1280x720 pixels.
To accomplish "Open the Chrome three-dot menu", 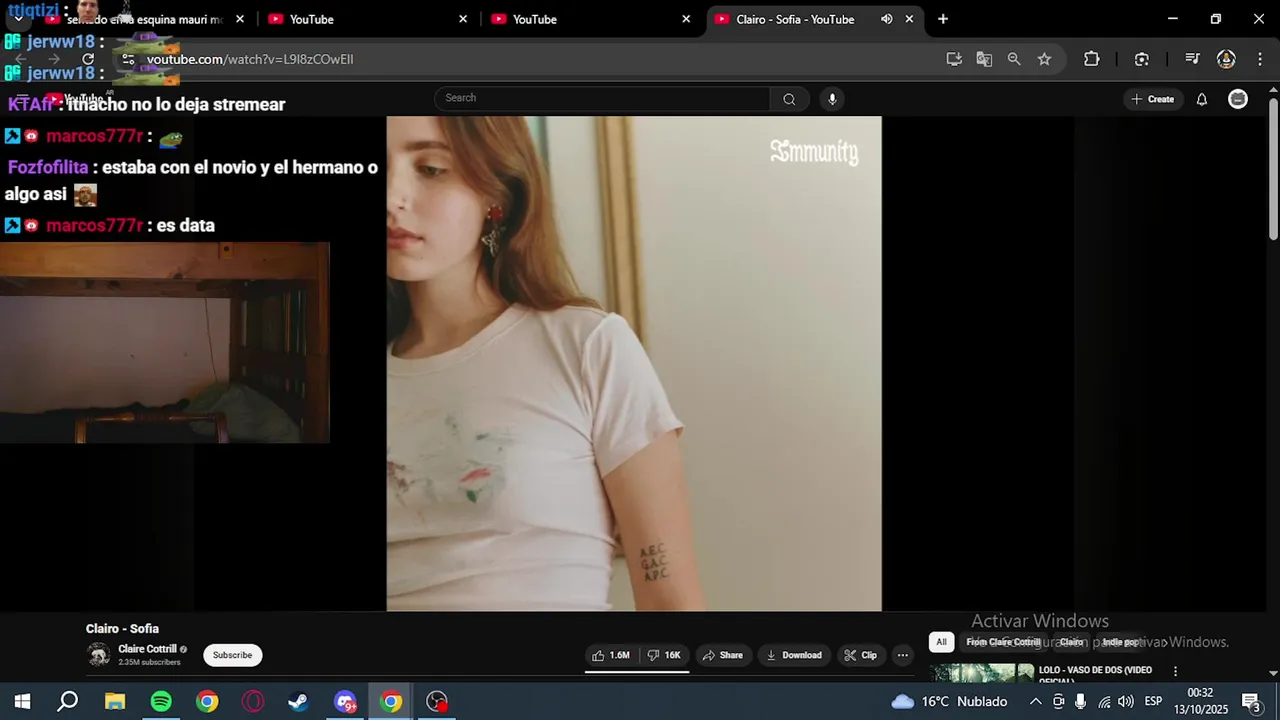I will coord(1259,59).
